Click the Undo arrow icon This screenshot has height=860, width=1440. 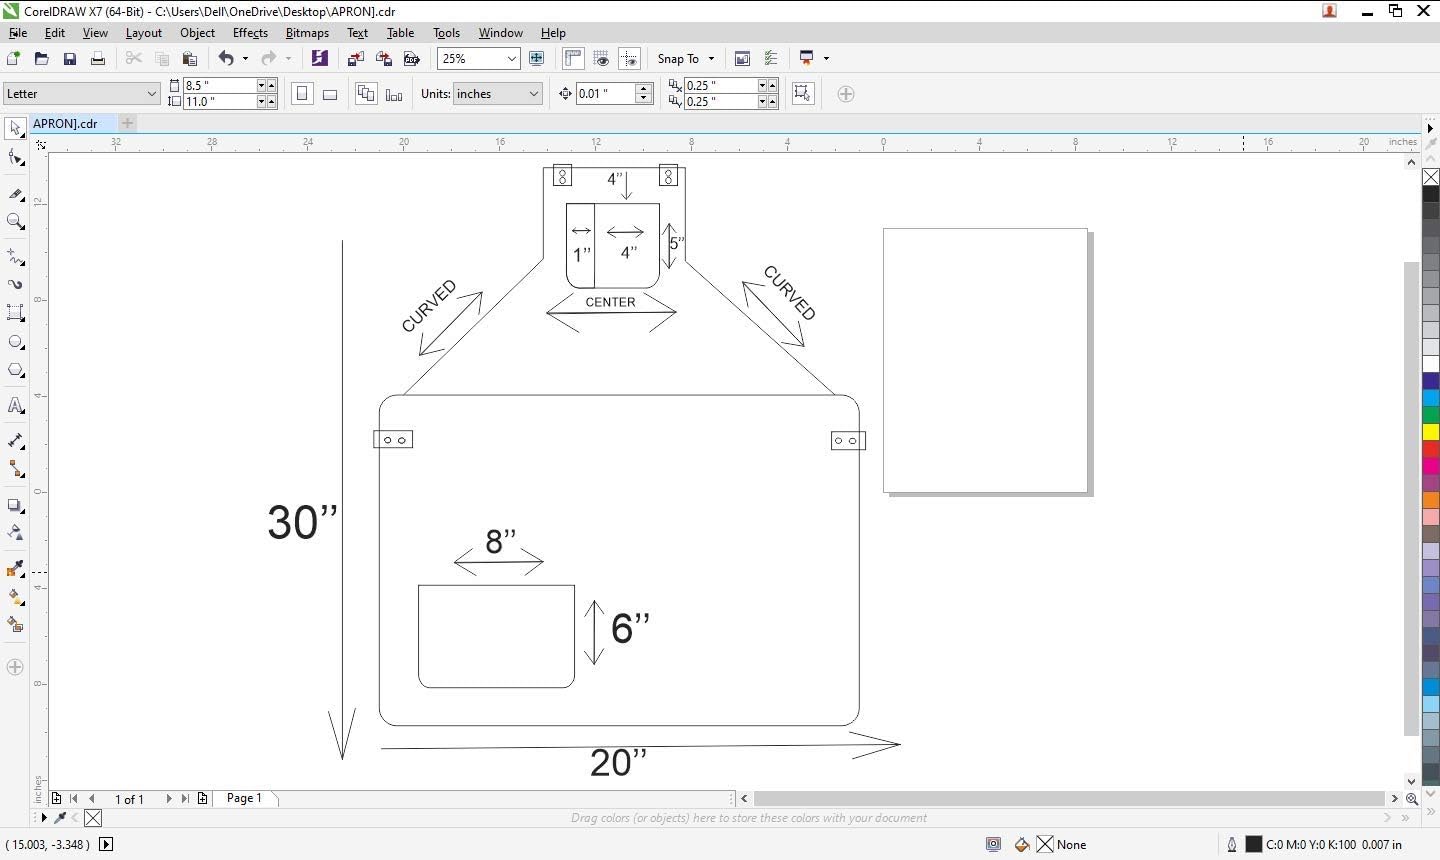pyautogui.click(x=226, y=59)
